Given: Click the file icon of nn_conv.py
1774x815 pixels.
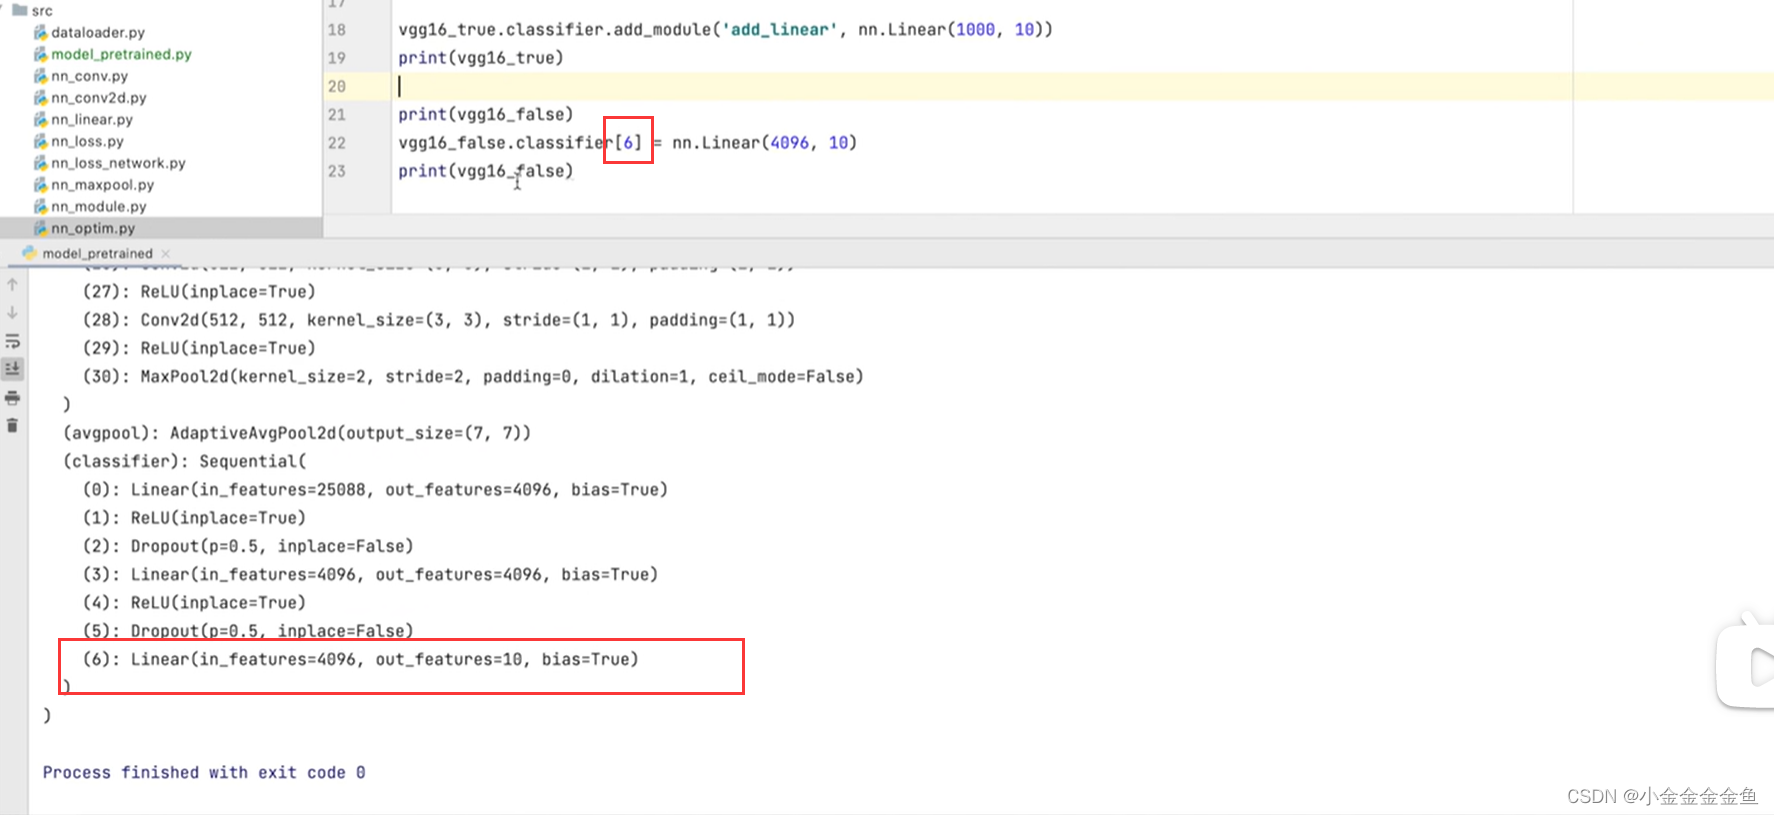Looking at the screenshot, I should coord(40,76).
